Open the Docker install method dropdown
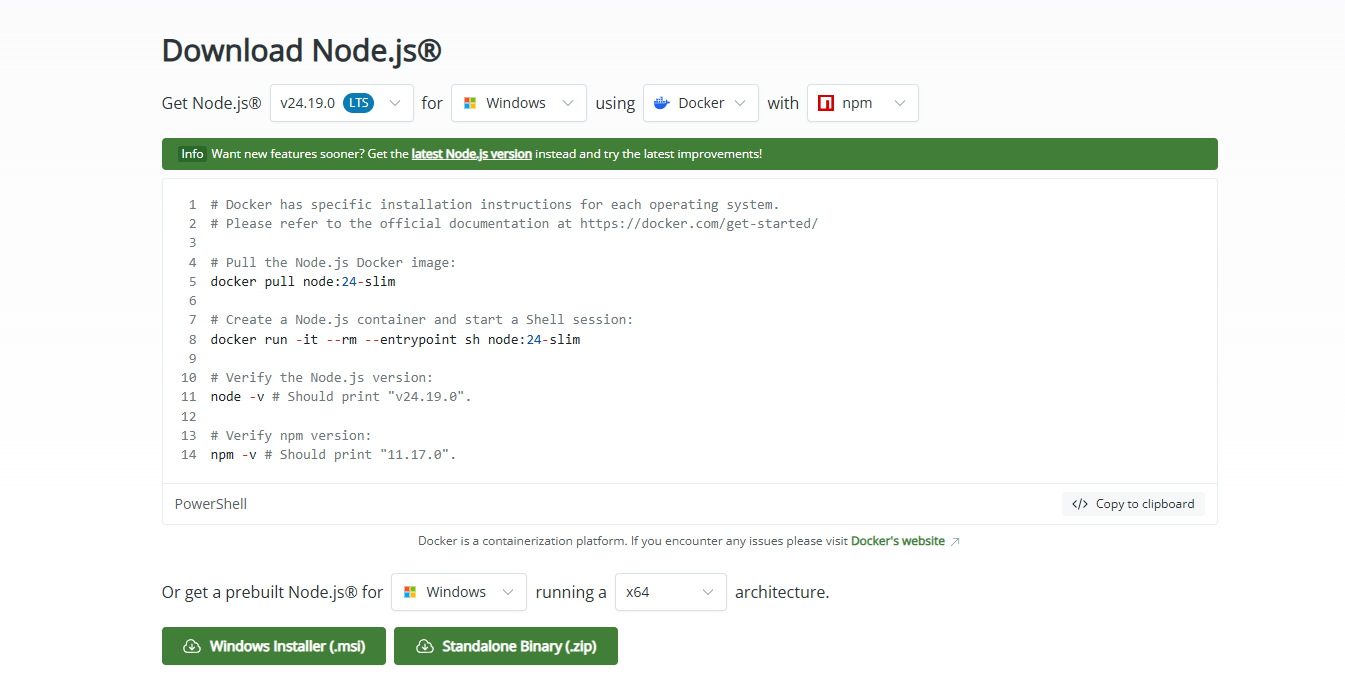 coord(701,103)
